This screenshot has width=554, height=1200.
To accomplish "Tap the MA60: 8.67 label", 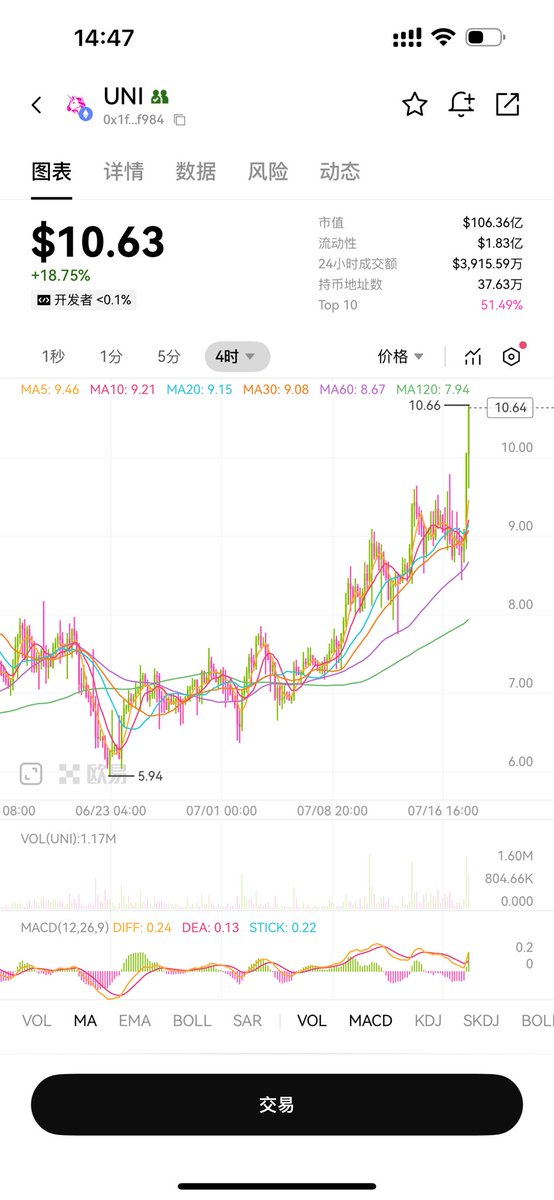I will point(352,389).
